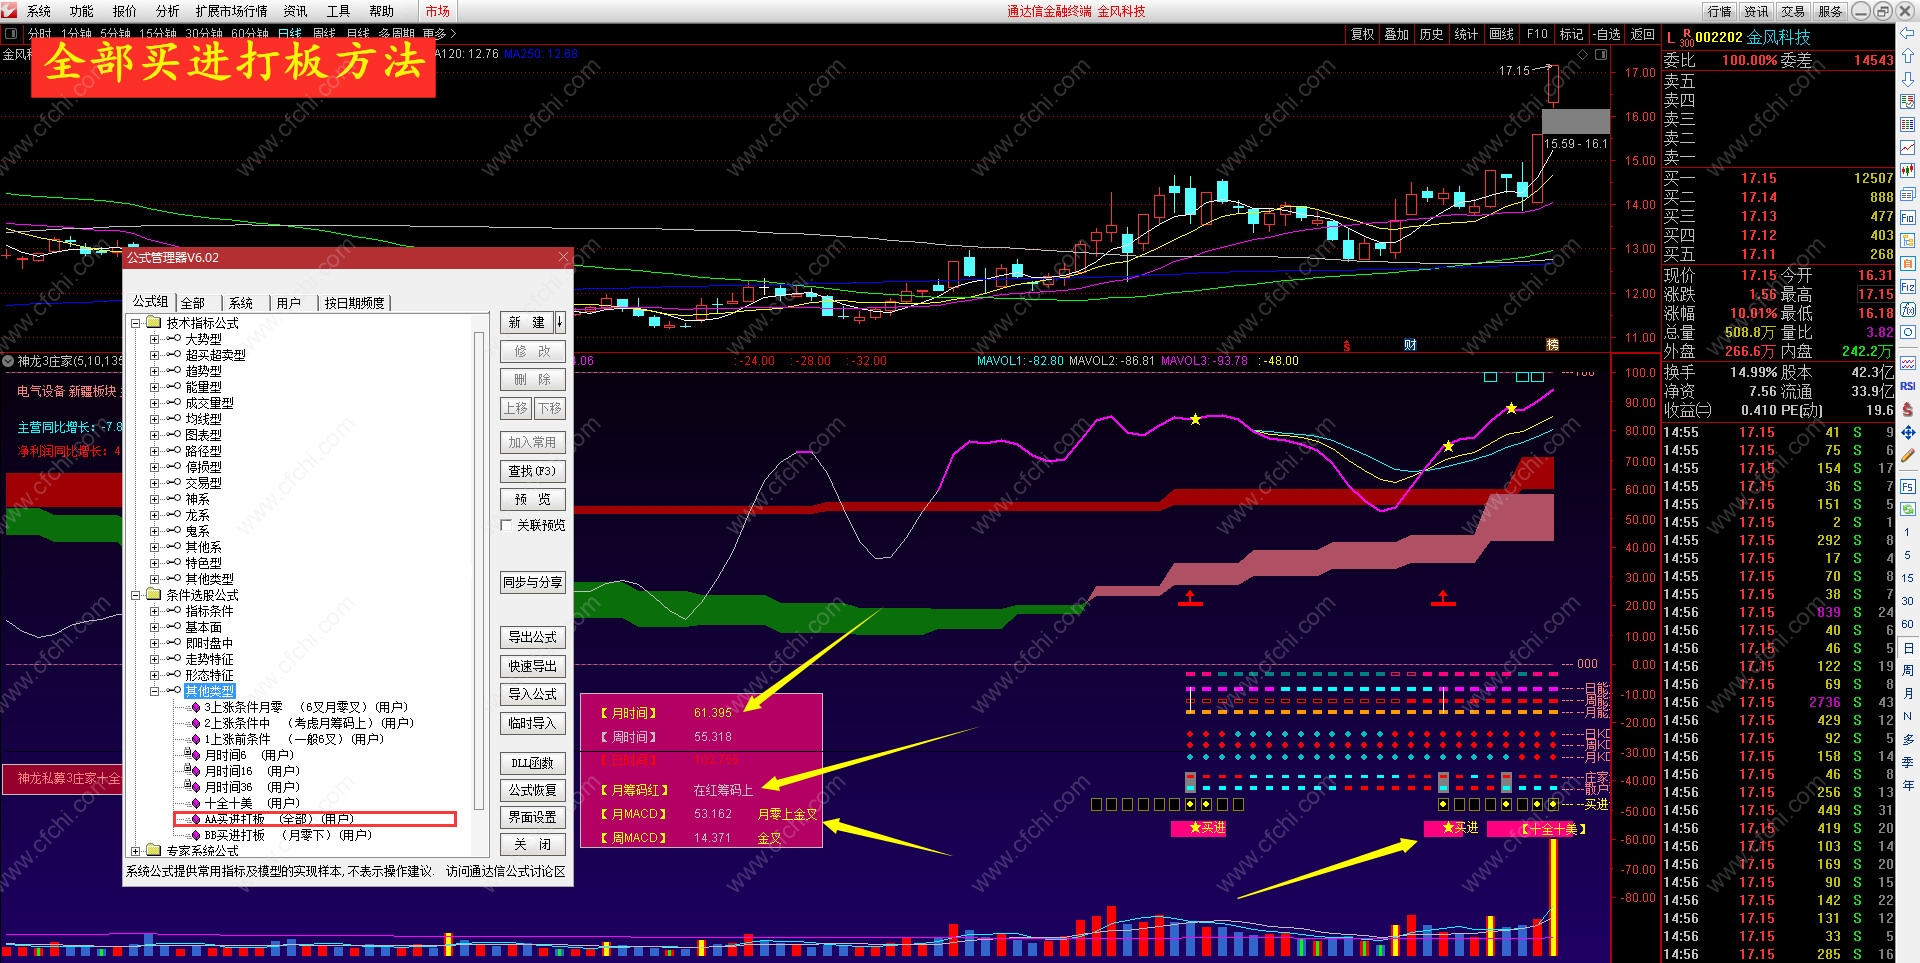This screenshot has width=1920, height=963.
Task: Collapse the 其他类型 node under 条件选股公式
Action: (x=154, y=691)
